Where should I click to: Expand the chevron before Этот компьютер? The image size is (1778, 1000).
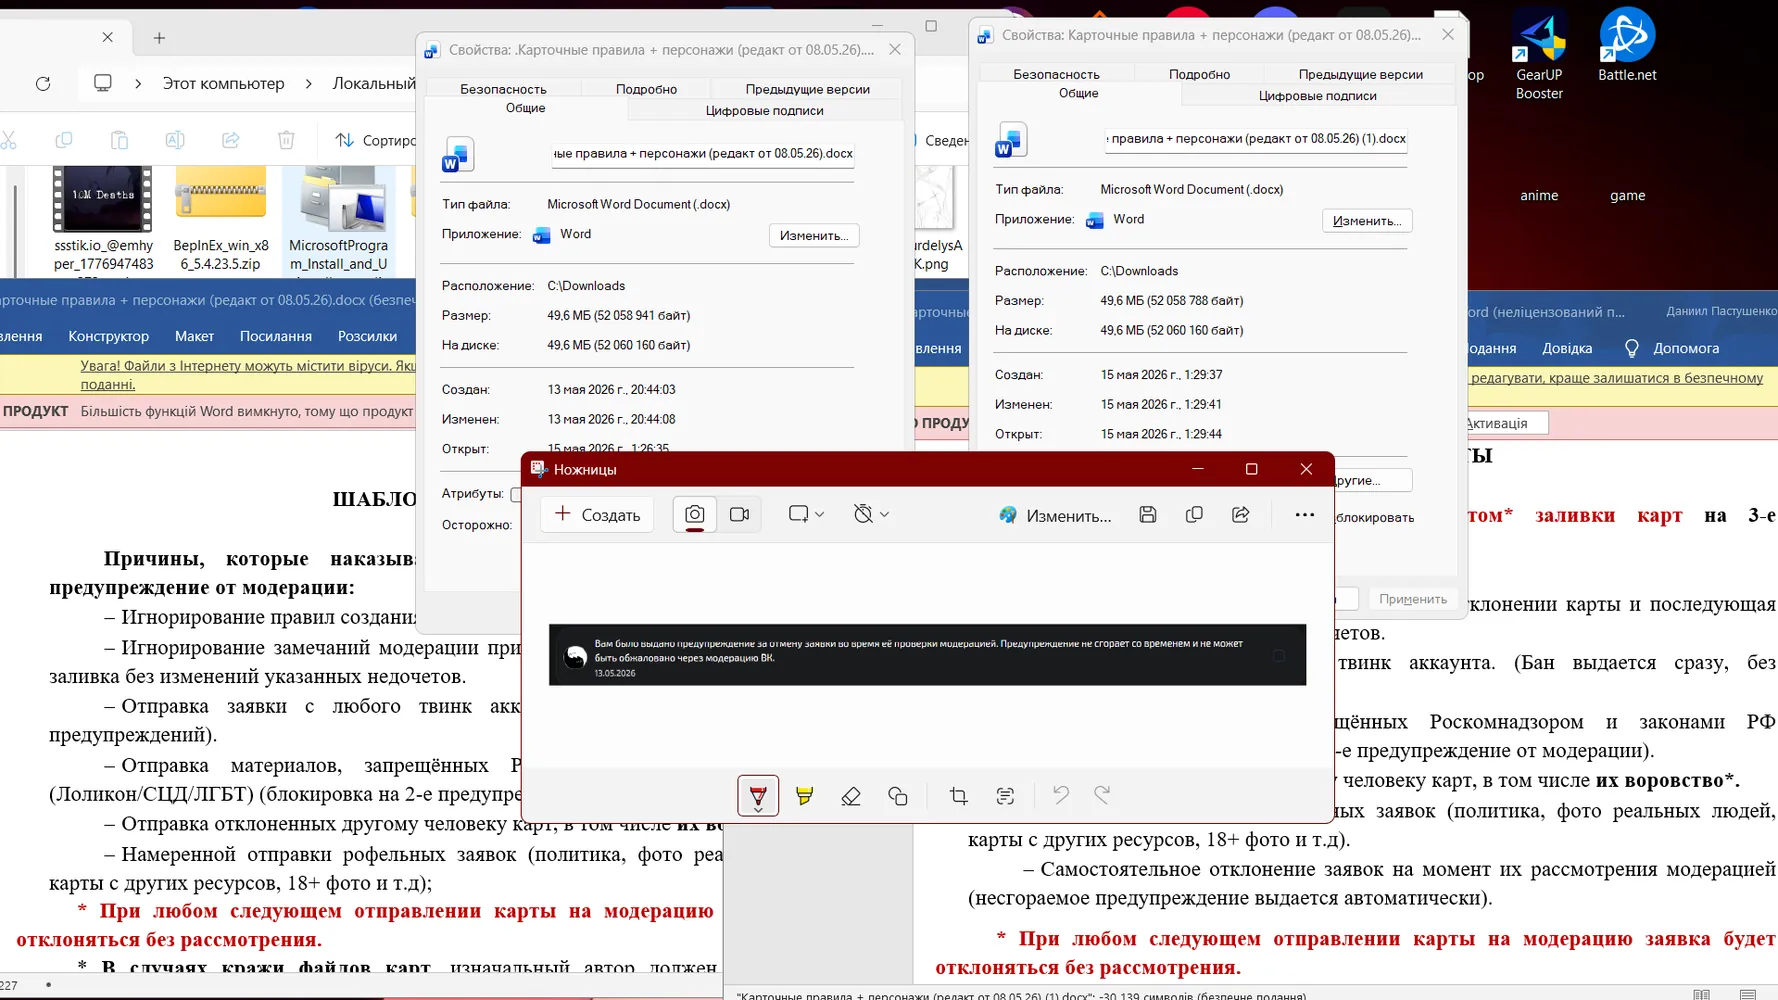click(138, 83)
